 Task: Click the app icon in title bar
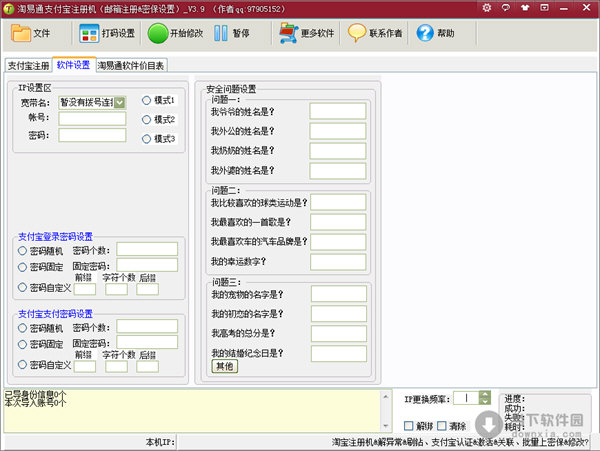click(9, 8)
